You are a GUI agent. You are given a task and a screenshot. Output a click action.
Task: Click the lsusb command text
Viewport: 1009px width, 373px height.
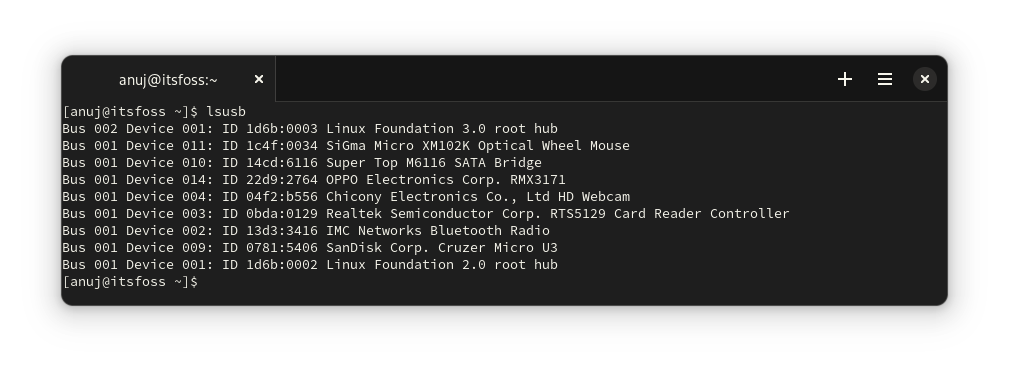(226, 112)
